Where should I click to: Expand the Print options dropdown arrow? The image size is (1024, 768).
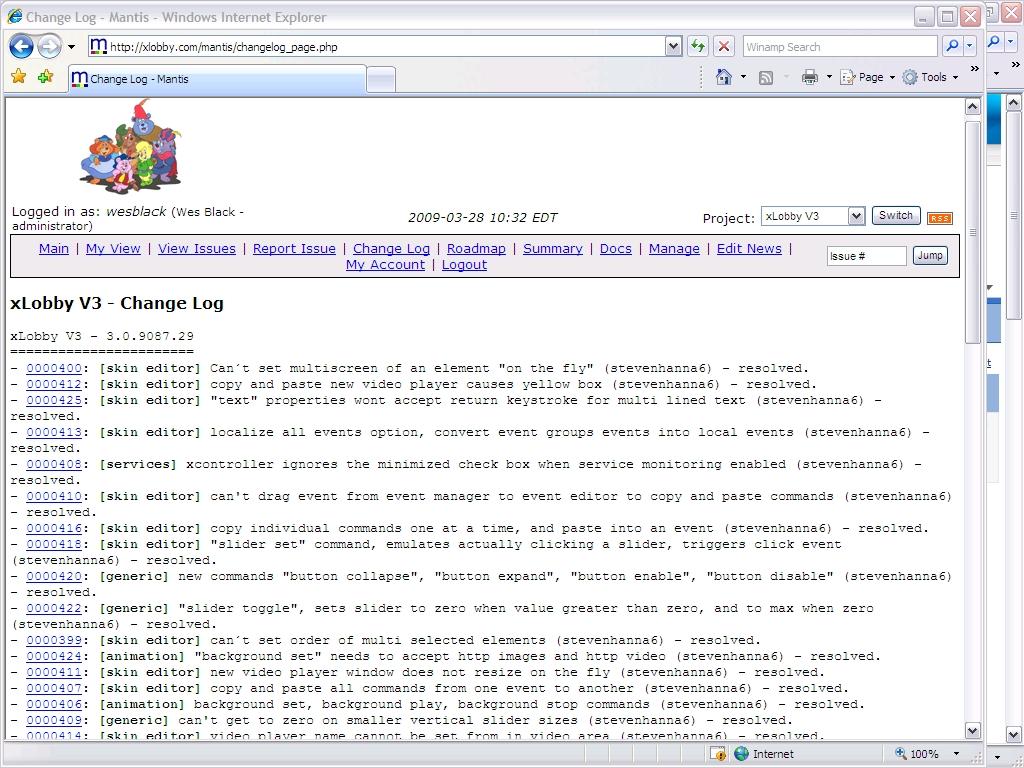tap(829, 77)
